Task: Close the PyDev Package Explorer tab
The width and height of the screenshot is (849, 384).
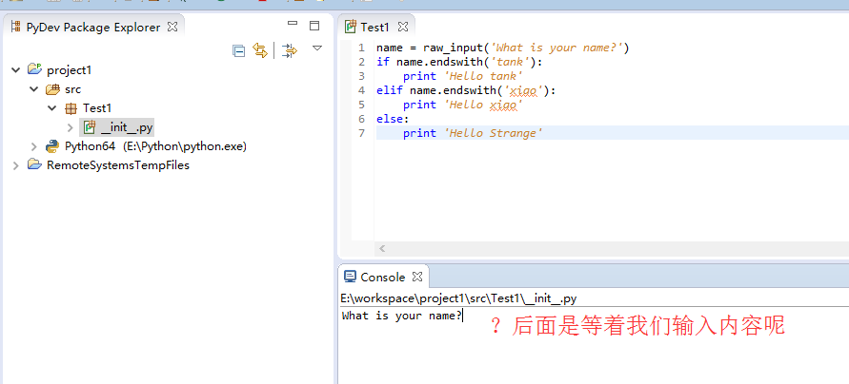Action: coord(172,27)
